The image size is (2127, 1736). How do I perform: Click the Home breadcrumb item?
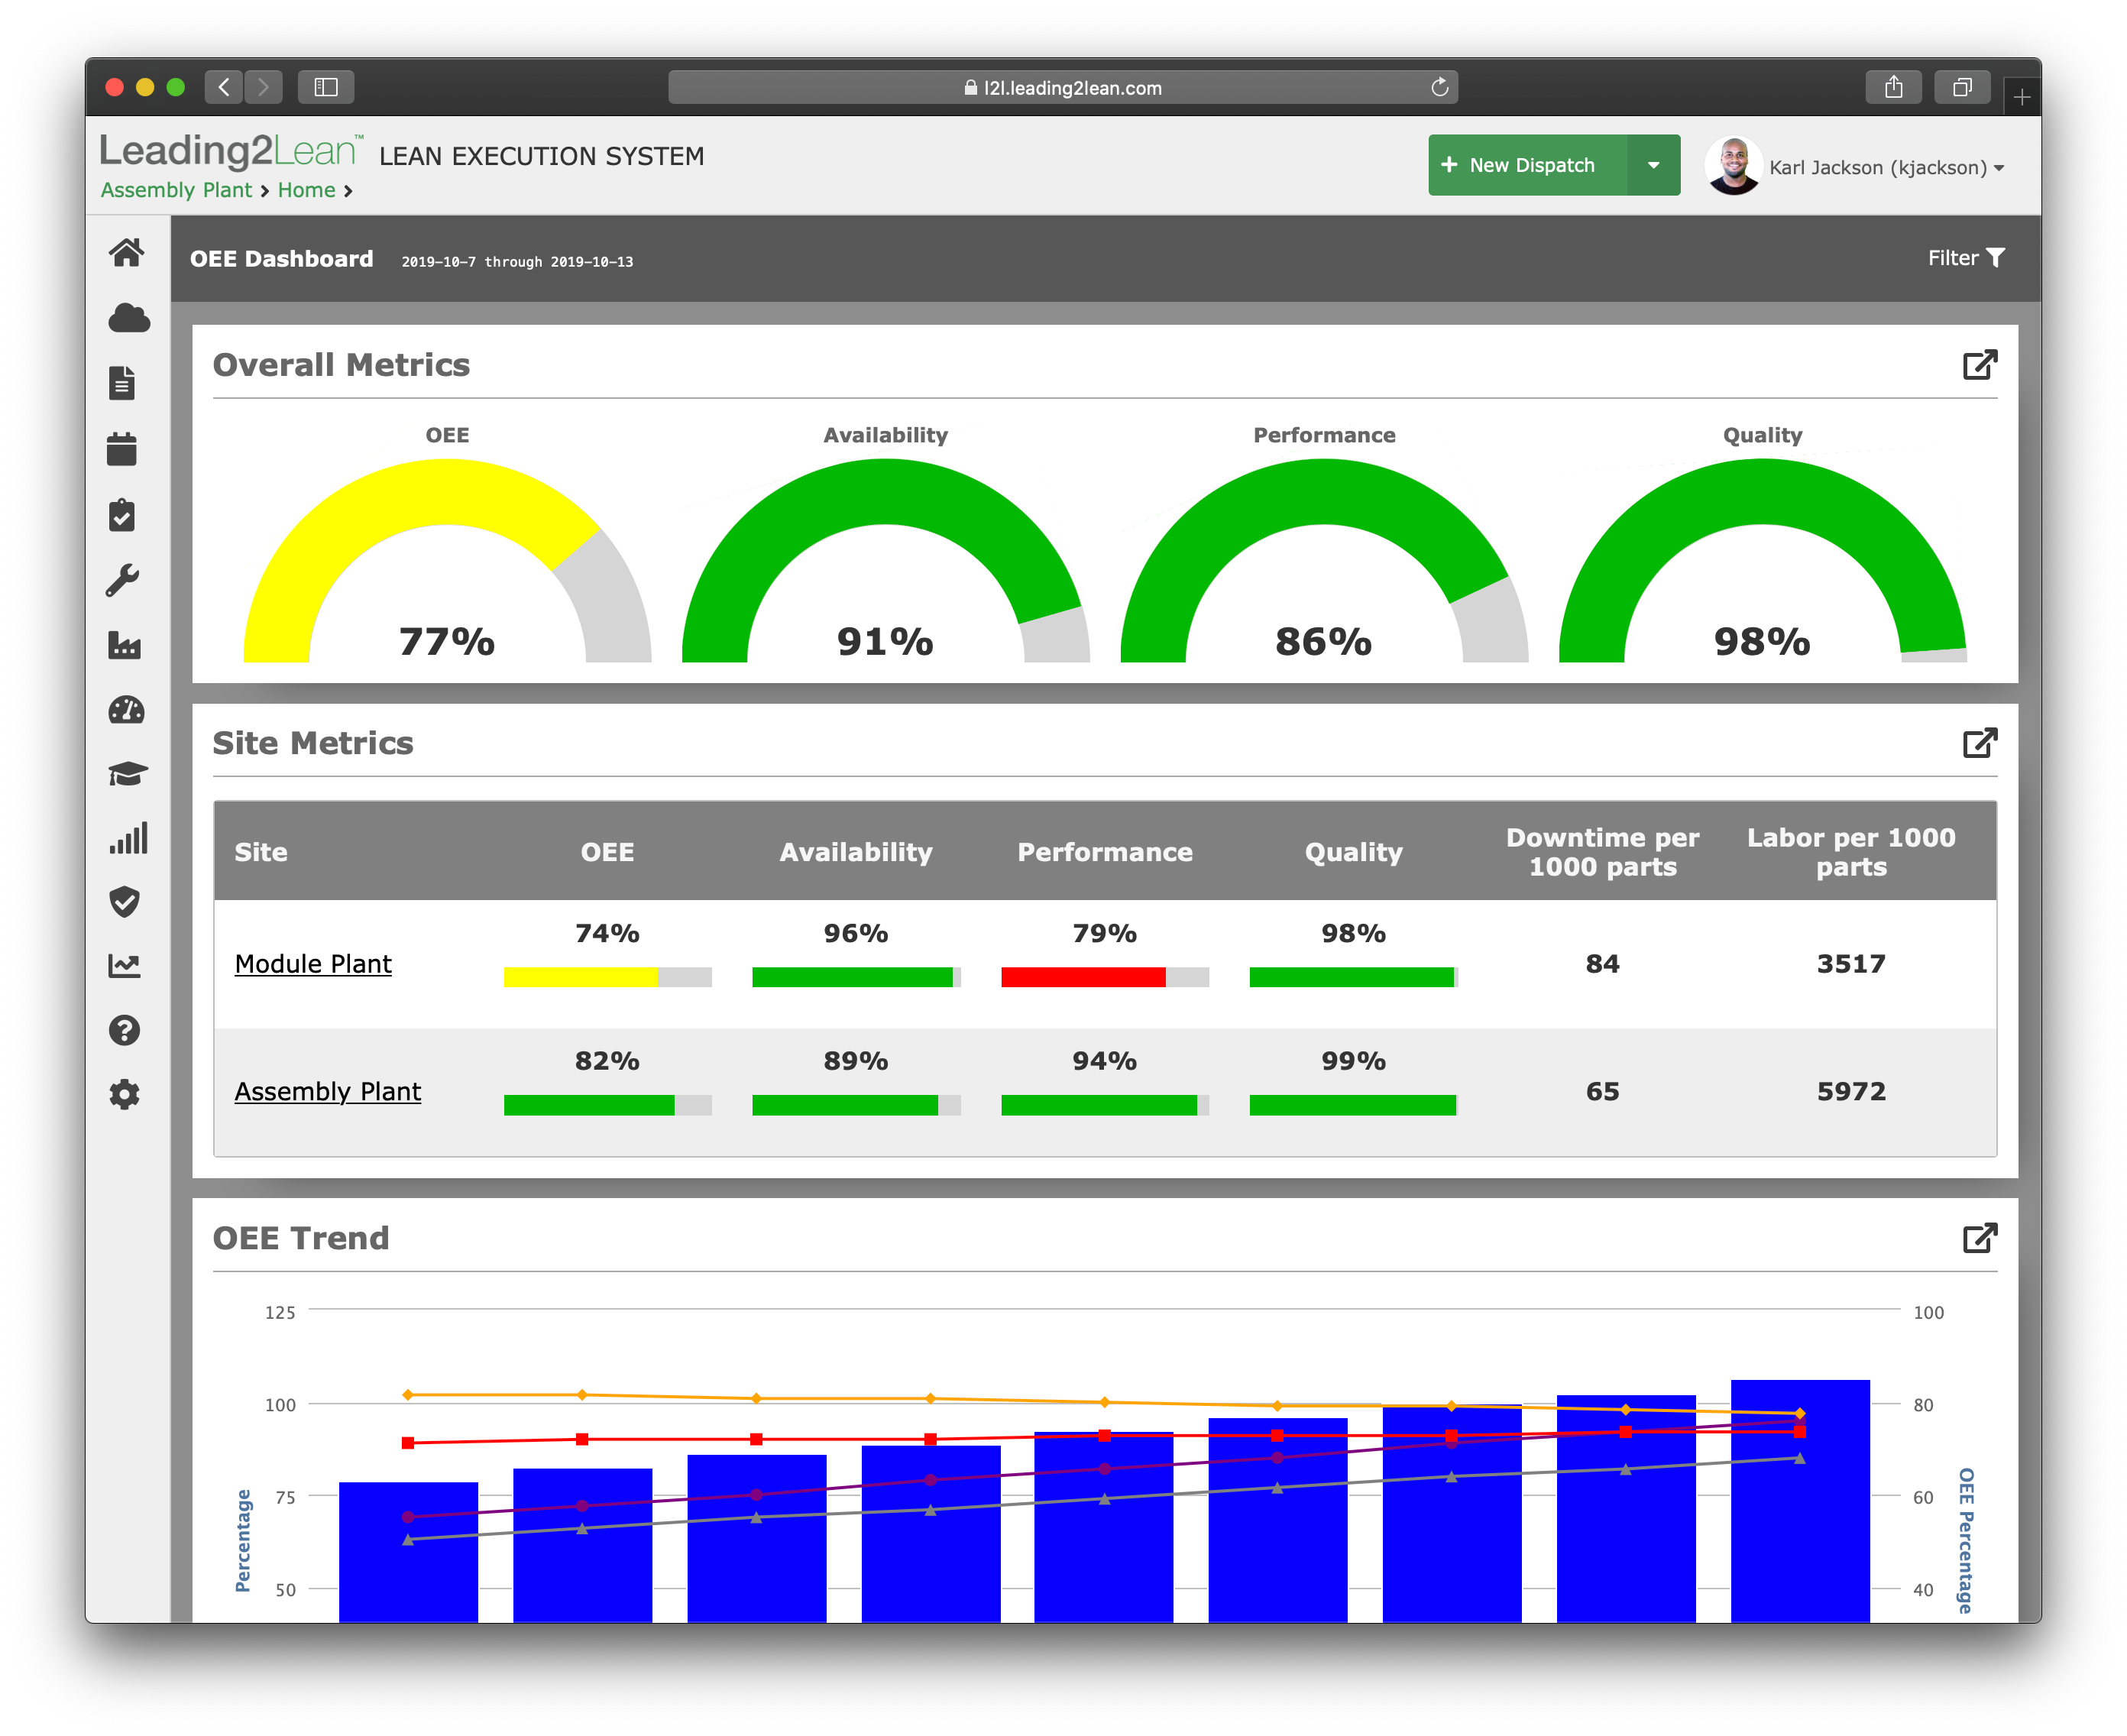pos(306,190)
